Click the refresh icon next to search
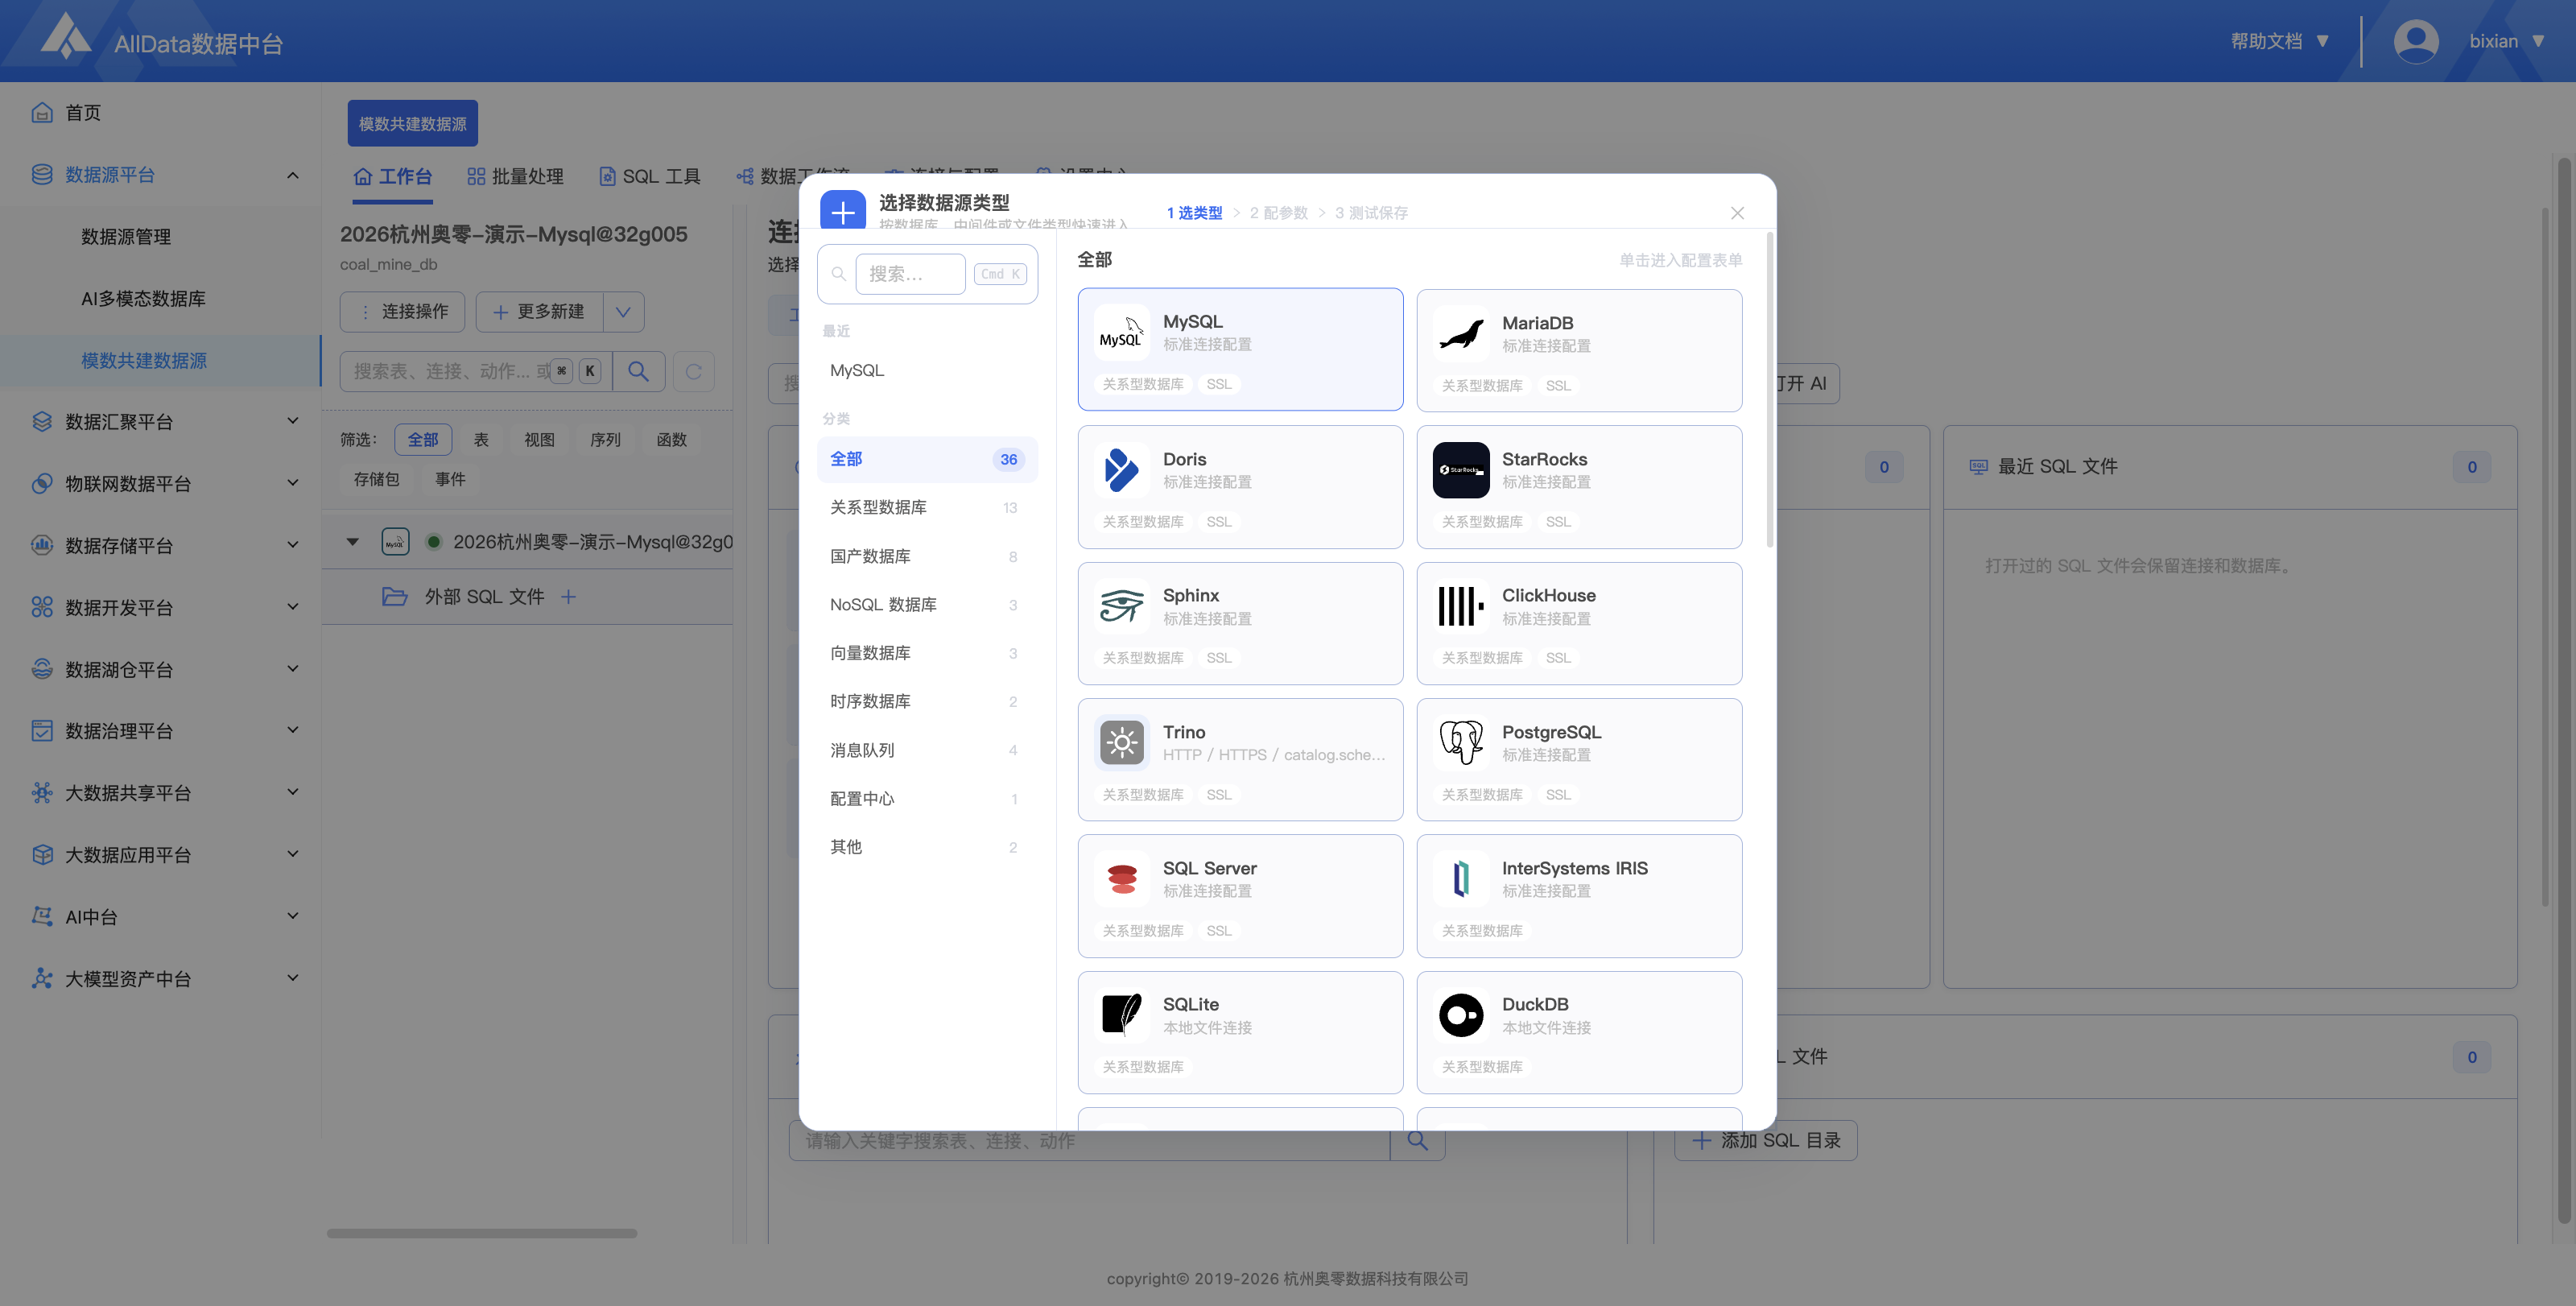 point(693,372)
